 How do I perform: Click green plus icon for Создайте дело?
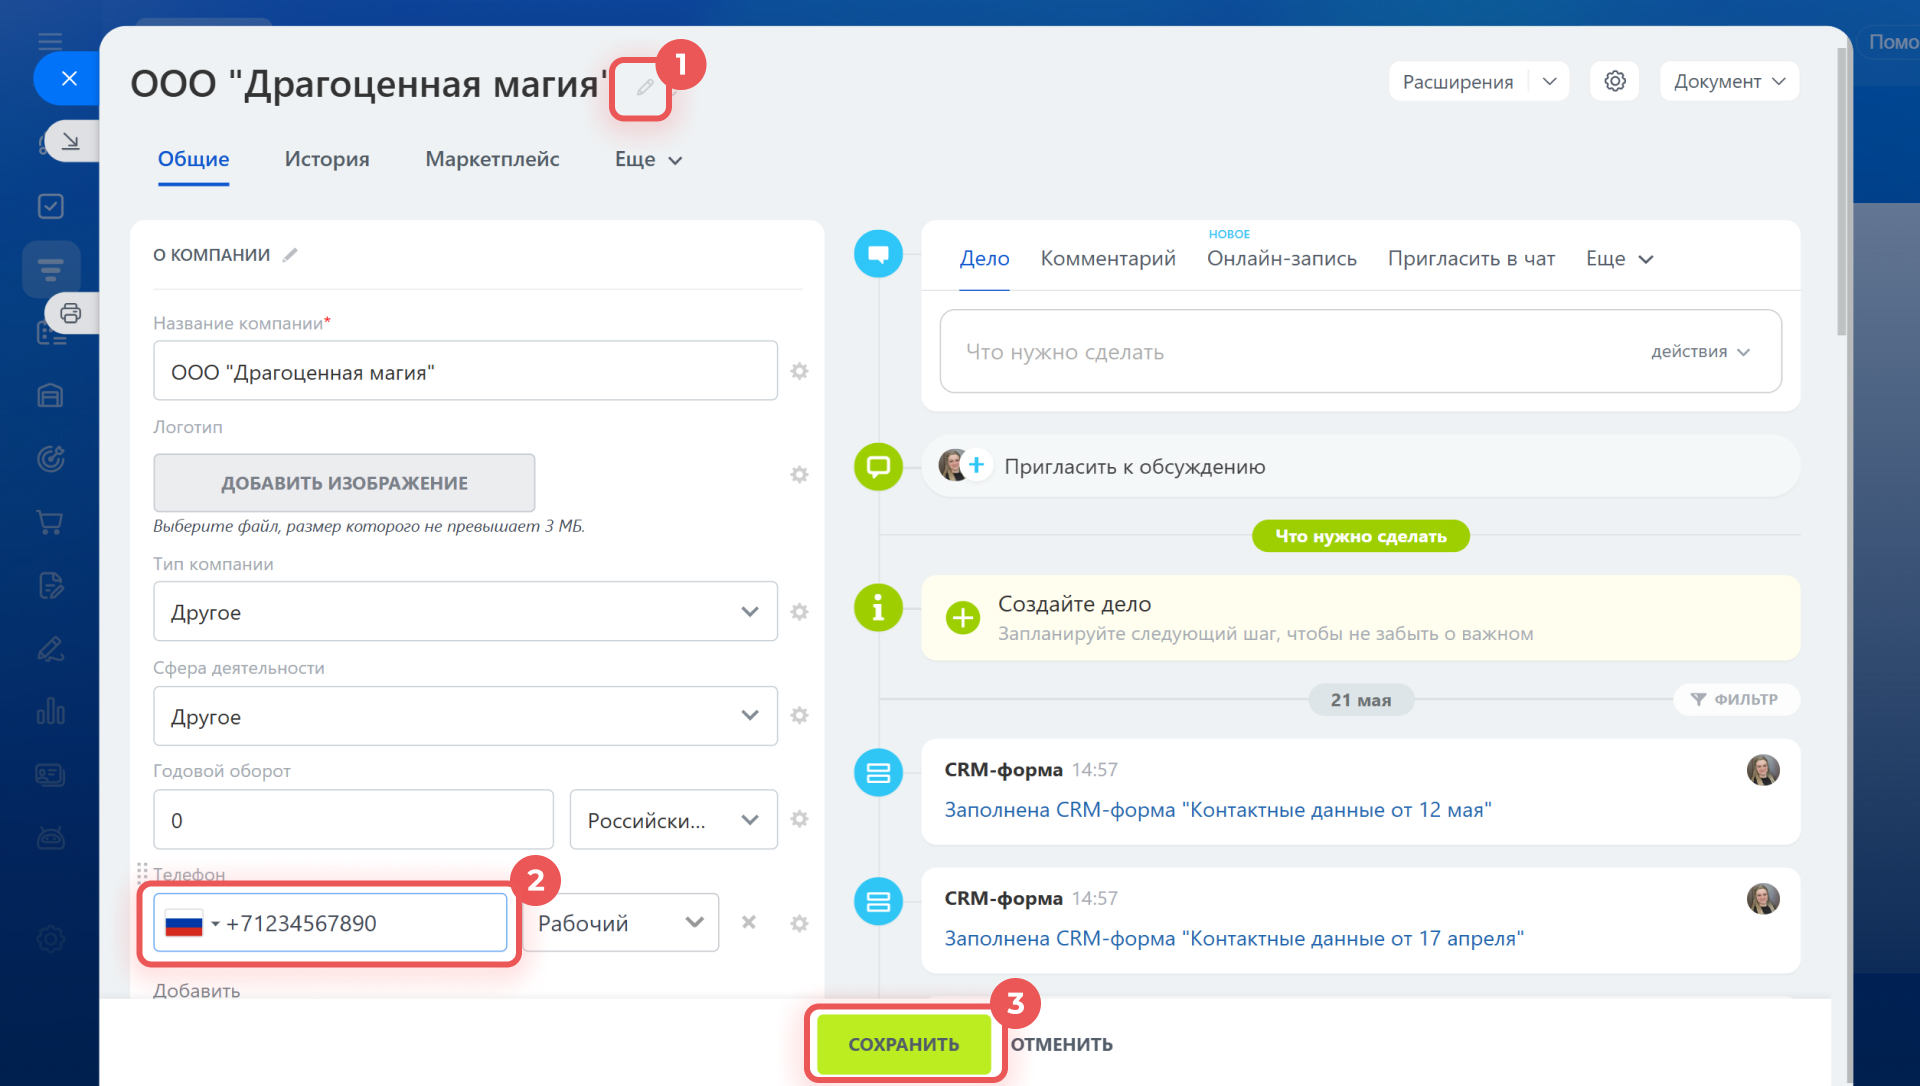(x=962, y=618)
